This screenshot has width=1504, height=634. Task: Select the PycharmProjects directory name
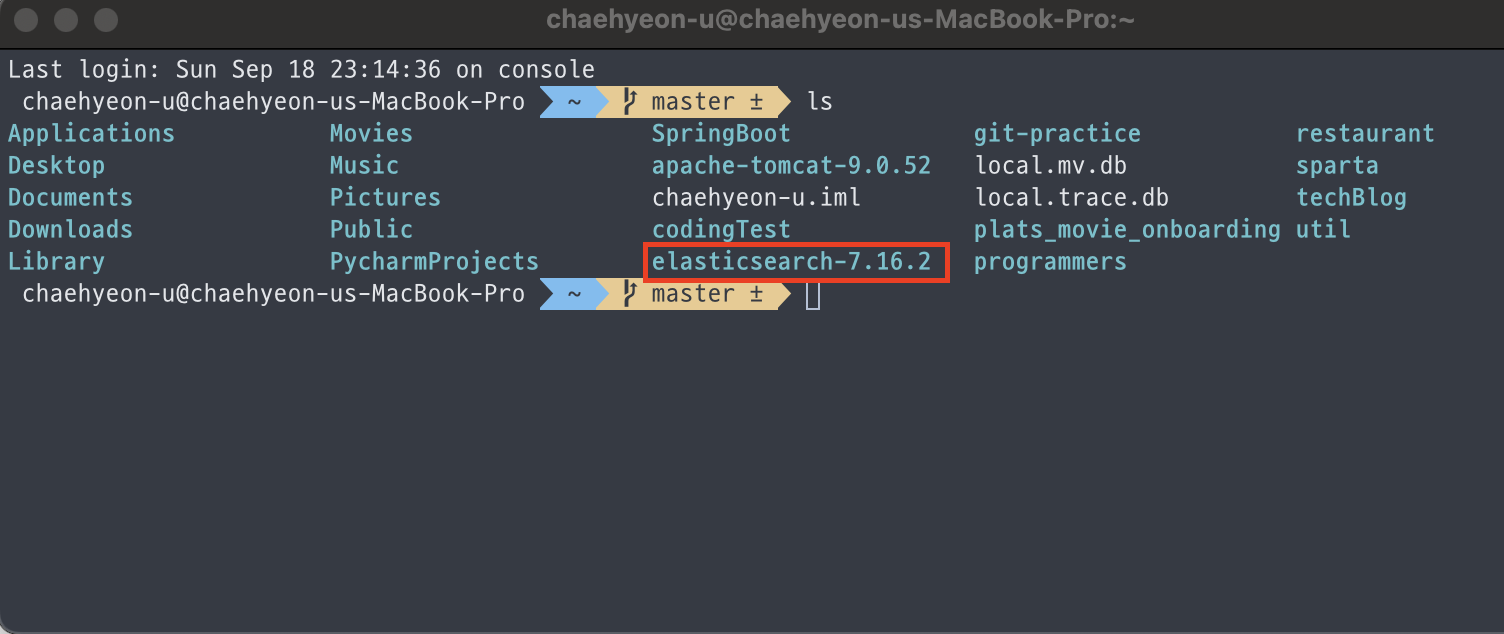click(x=434, y=262)
